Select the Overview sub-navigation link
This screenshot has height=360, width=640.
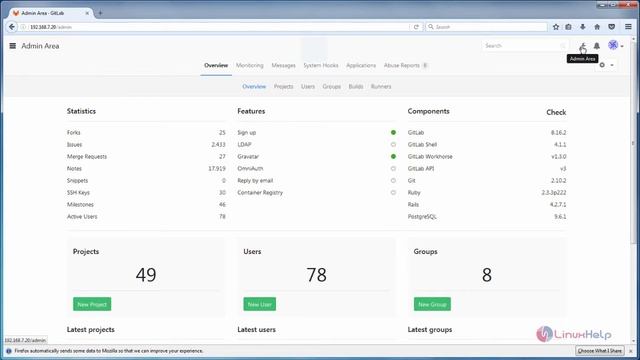coord(254,87)
